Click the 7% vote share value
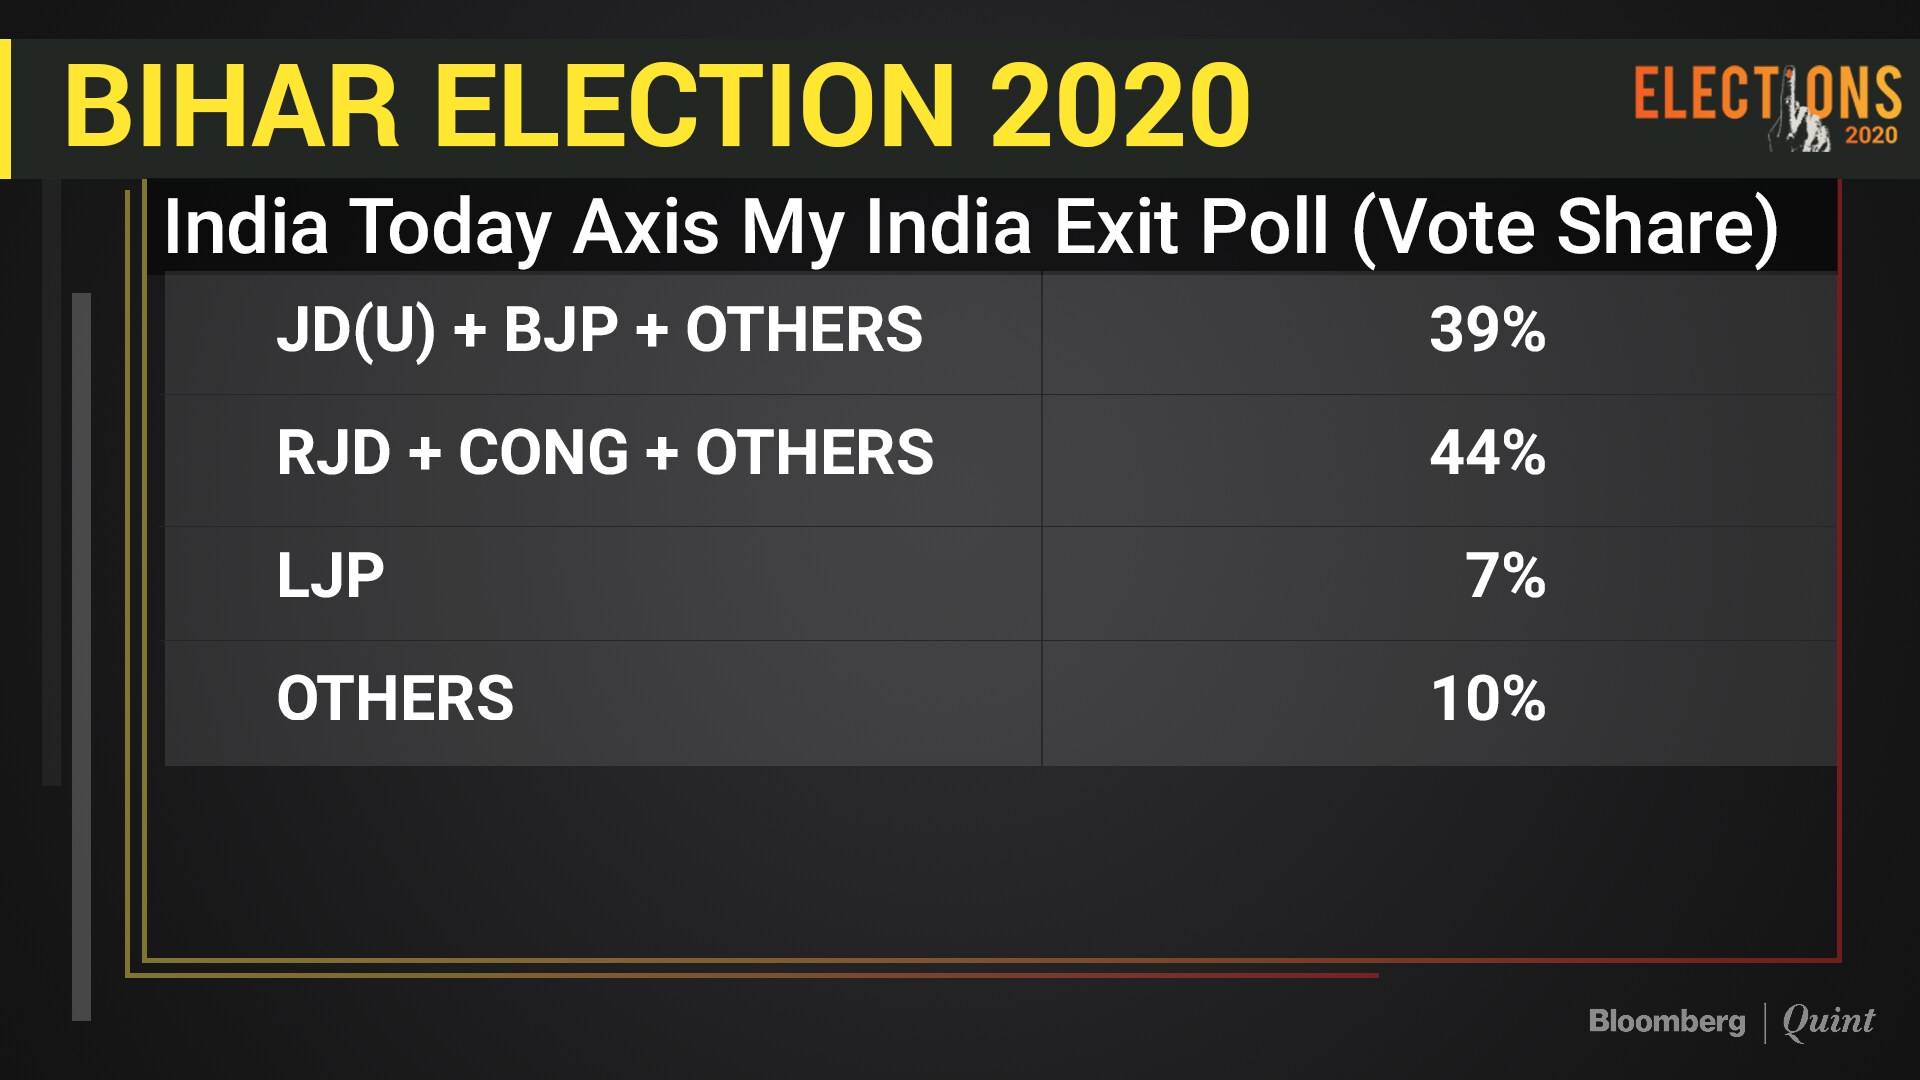 [1505, 576]
